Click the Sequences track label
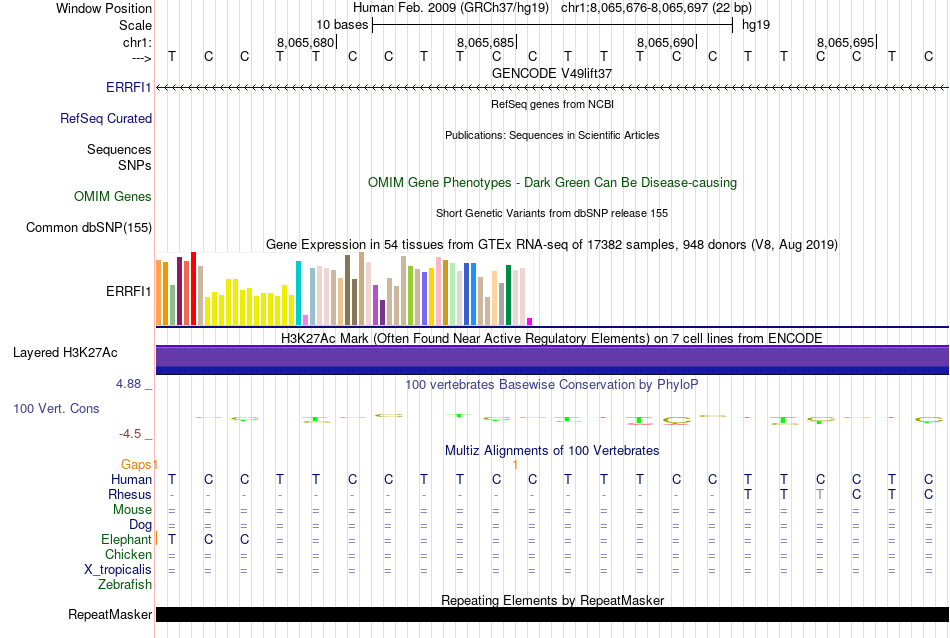Screen dimensions: 950x638 click(x=119, y=150)
